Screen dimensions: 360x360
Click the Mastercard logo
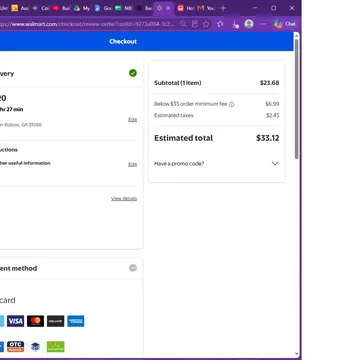[x=35, y=321]
